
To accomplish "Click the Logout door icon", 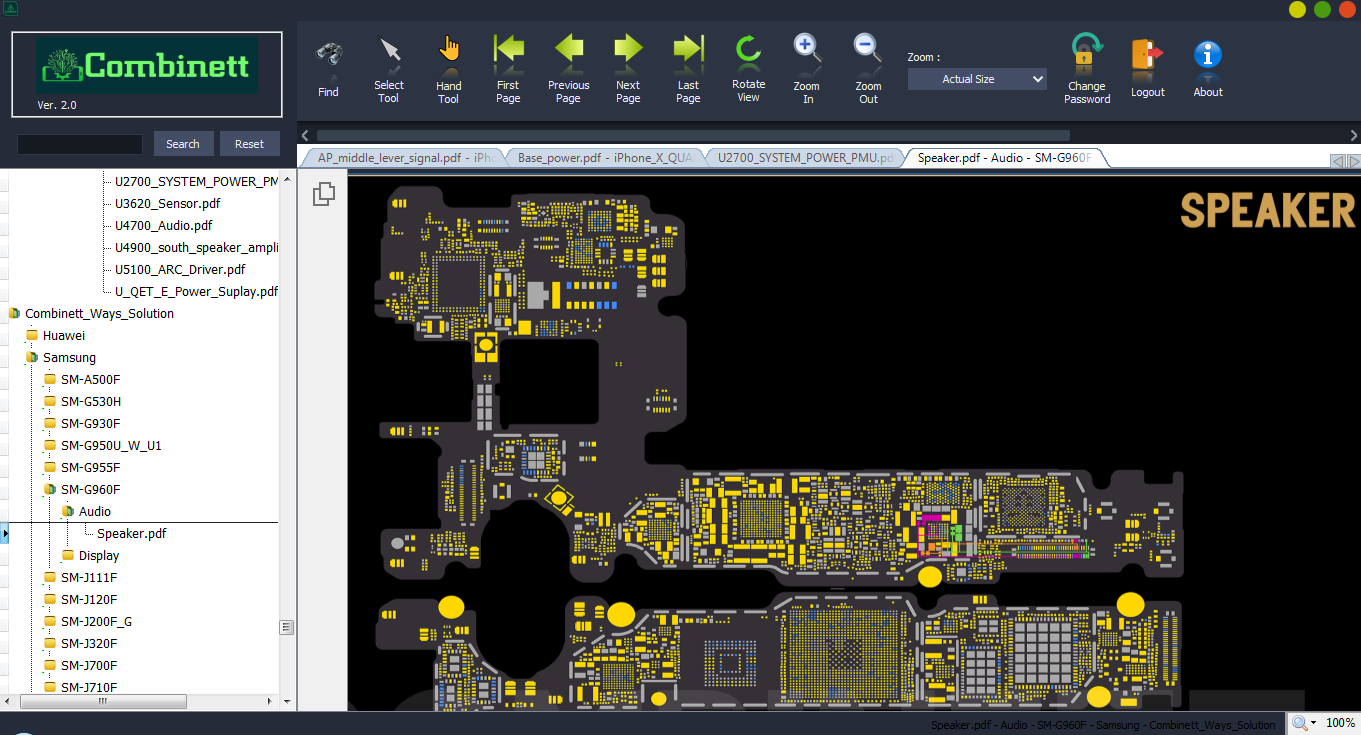I will click(1148, 55).
